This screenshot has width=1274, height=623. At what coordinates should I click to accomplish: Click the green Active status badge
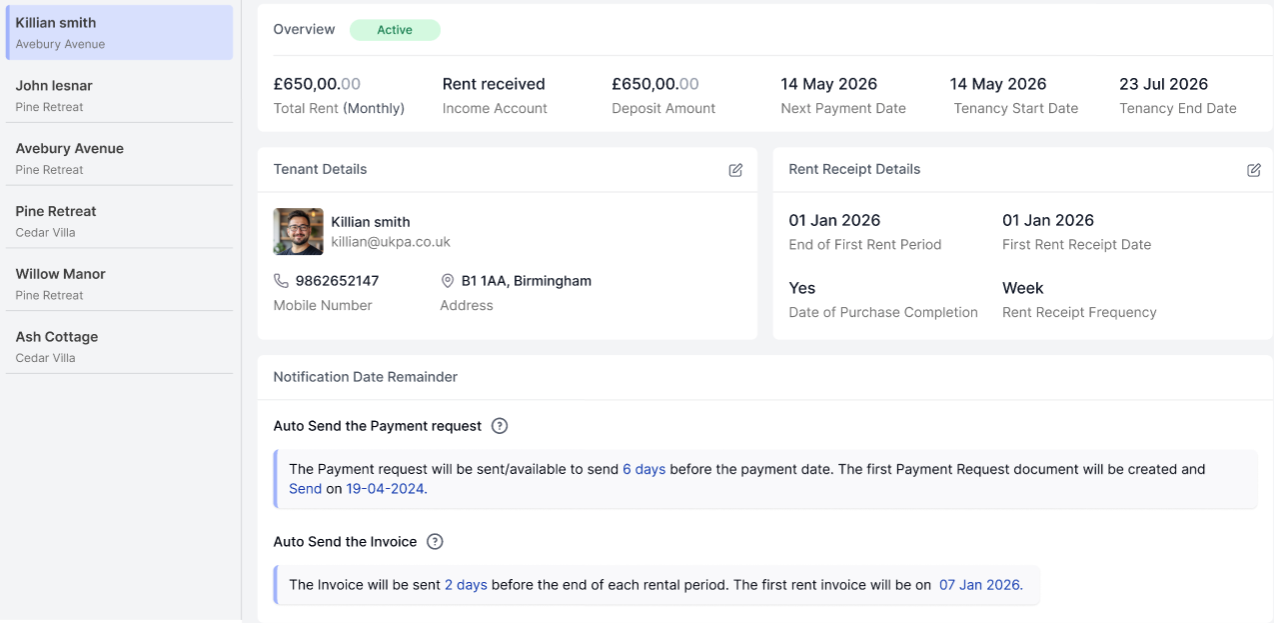[x=394, y=30]
